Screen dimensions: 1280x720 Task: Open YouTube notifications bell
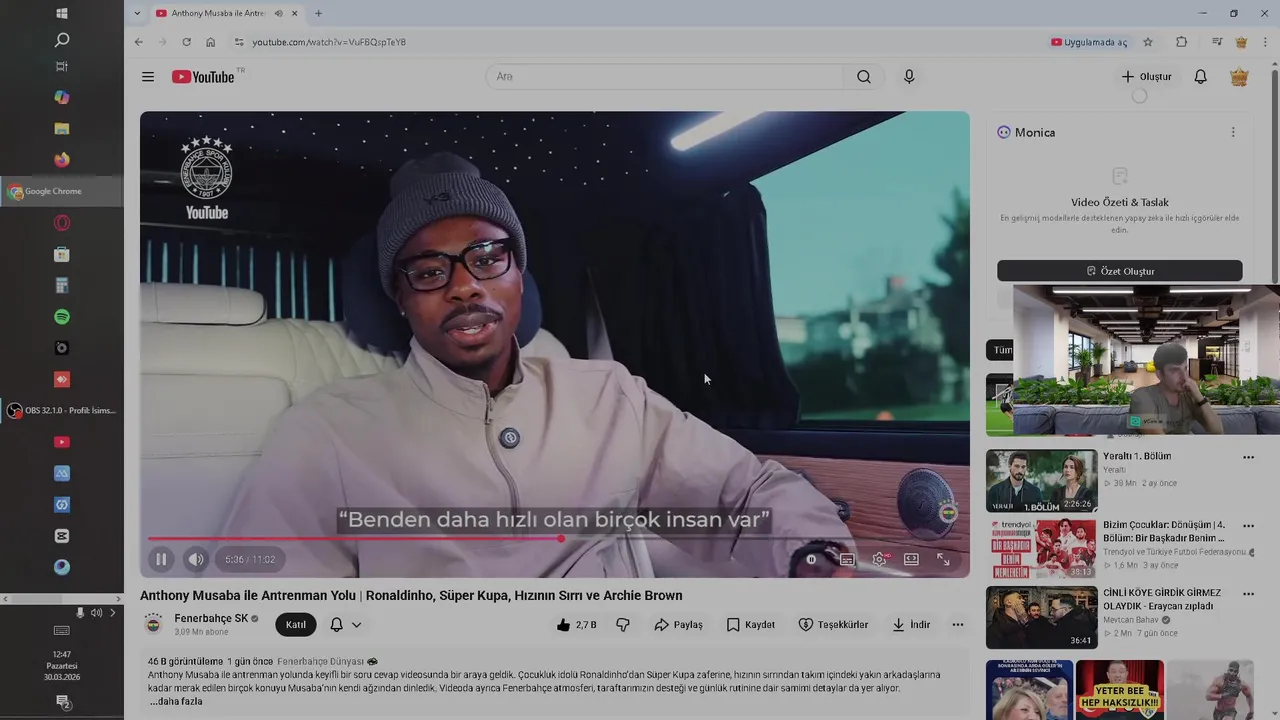[1201, 77]
